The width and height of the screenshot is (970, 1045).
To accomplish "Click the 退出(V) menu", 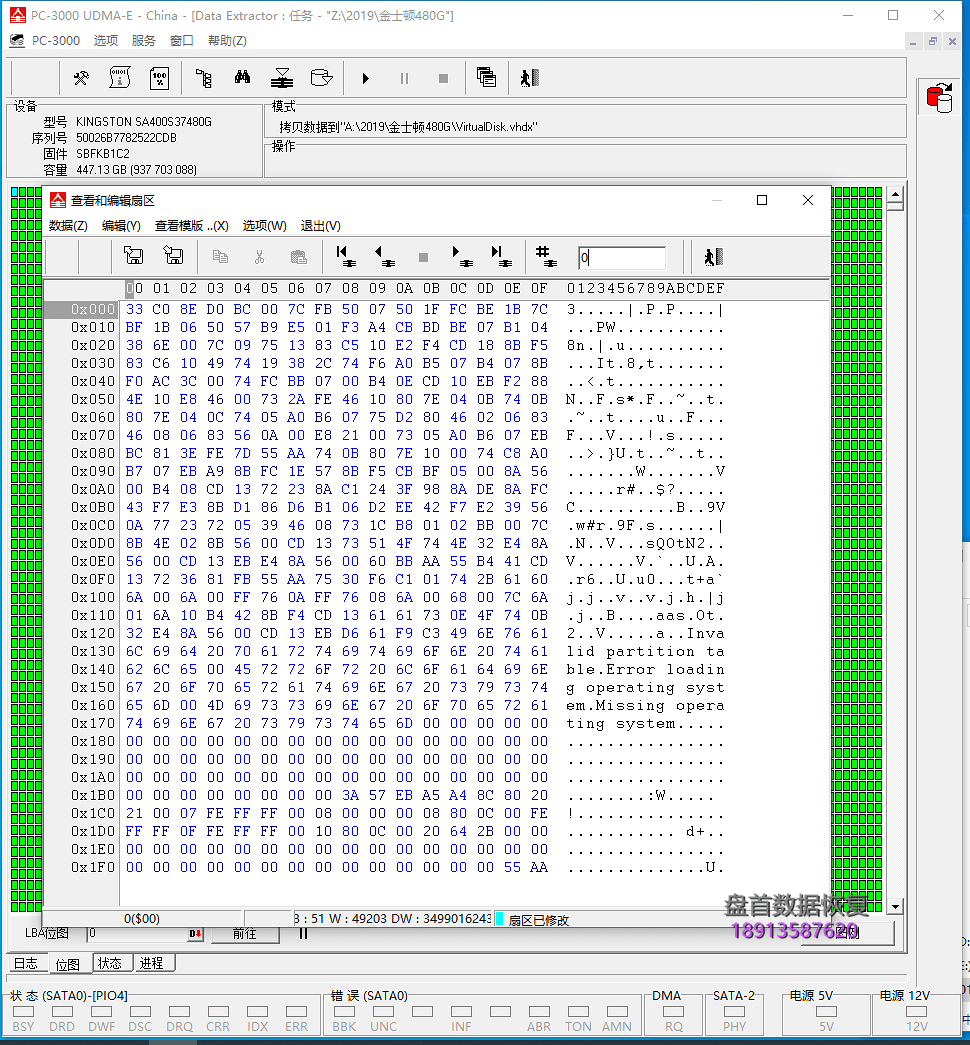I will click(321, 226).
